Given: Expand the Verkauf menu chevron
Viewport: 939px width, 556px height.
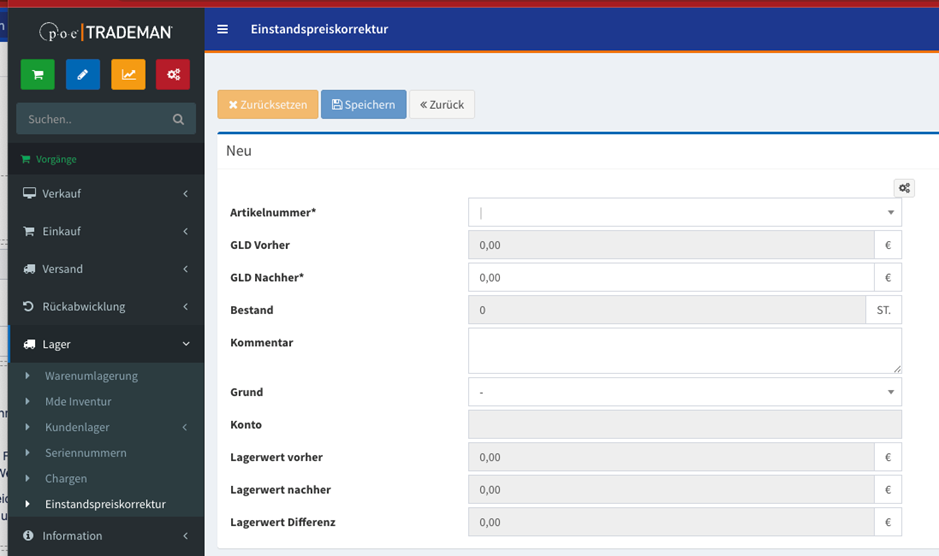Looking at the screenshot, I should tap(186, 194).
